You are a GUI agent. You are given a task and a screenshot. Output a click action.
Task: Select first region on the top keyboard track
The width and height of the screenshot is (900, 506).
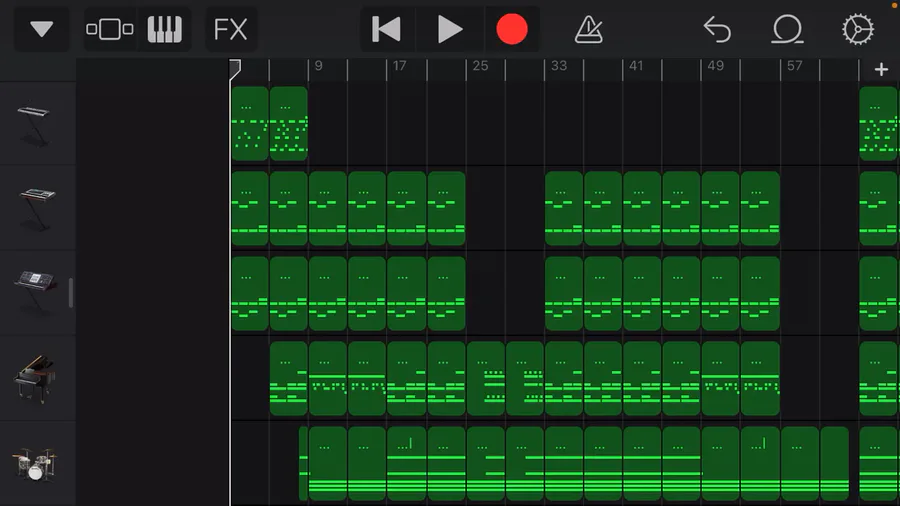[x=250, y=123]
